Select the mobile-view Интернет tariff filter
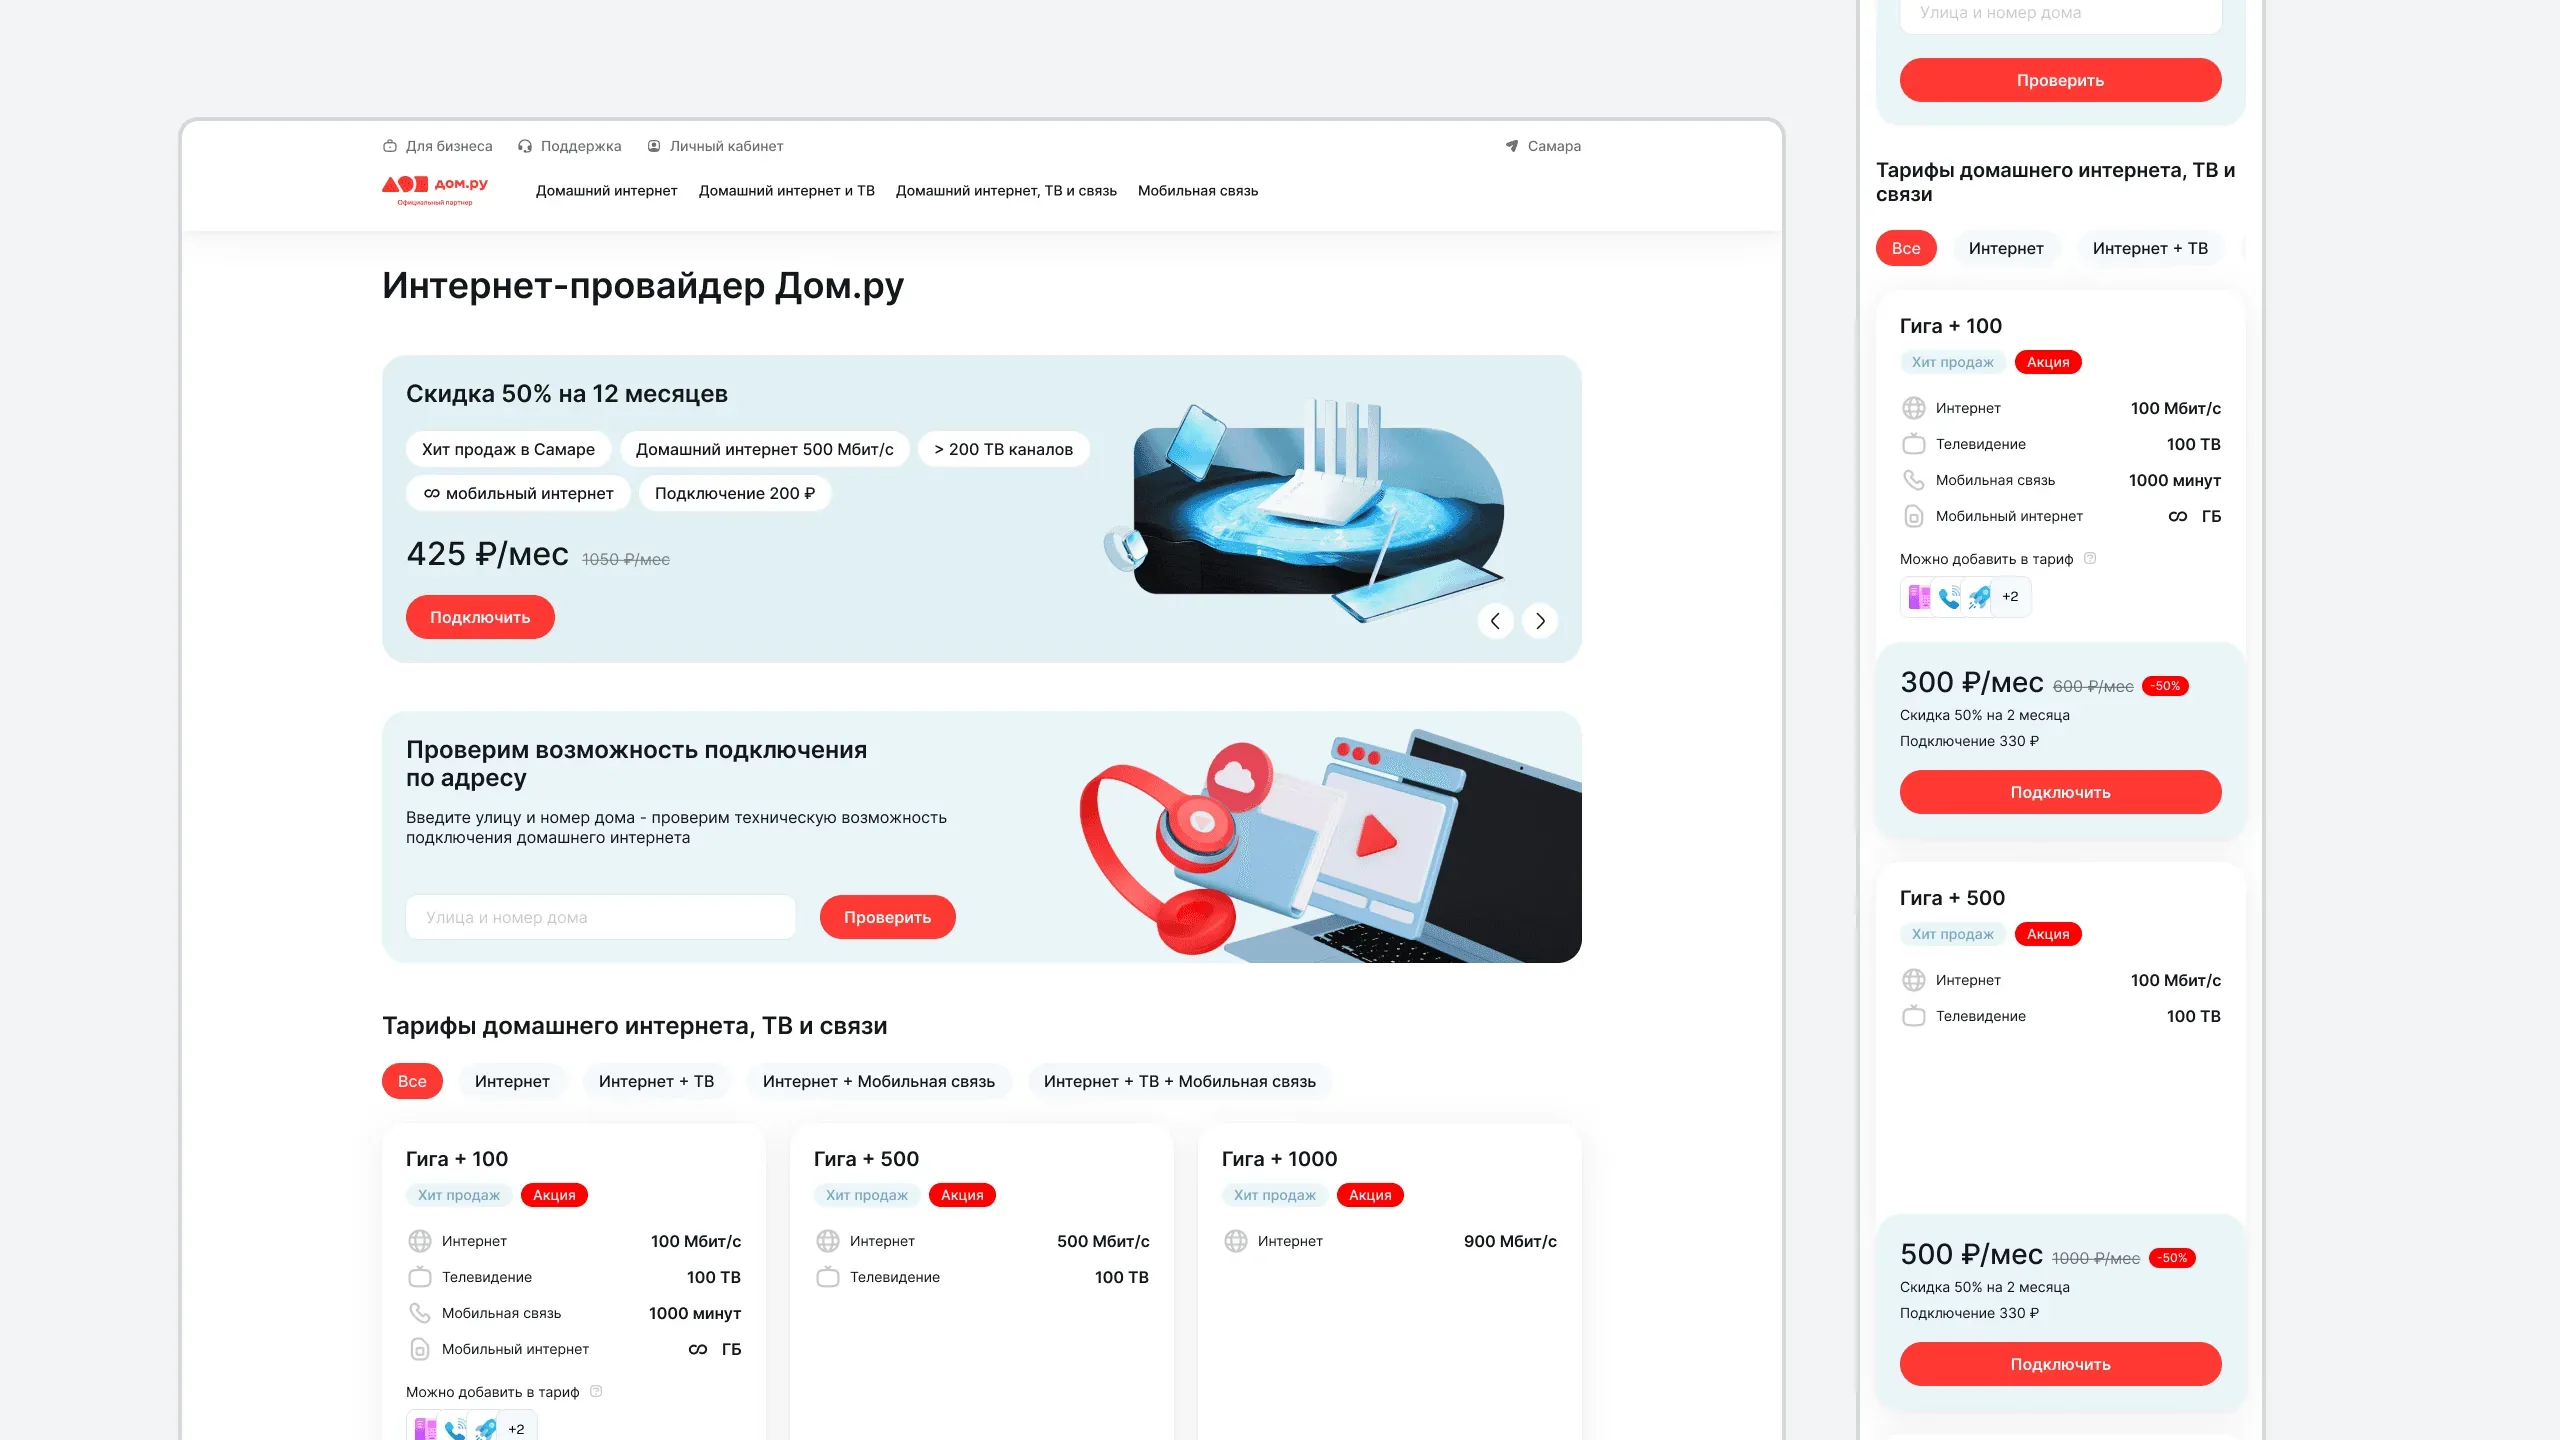This screenshot has height=1440, width=2560. (x=2006, y=248)
